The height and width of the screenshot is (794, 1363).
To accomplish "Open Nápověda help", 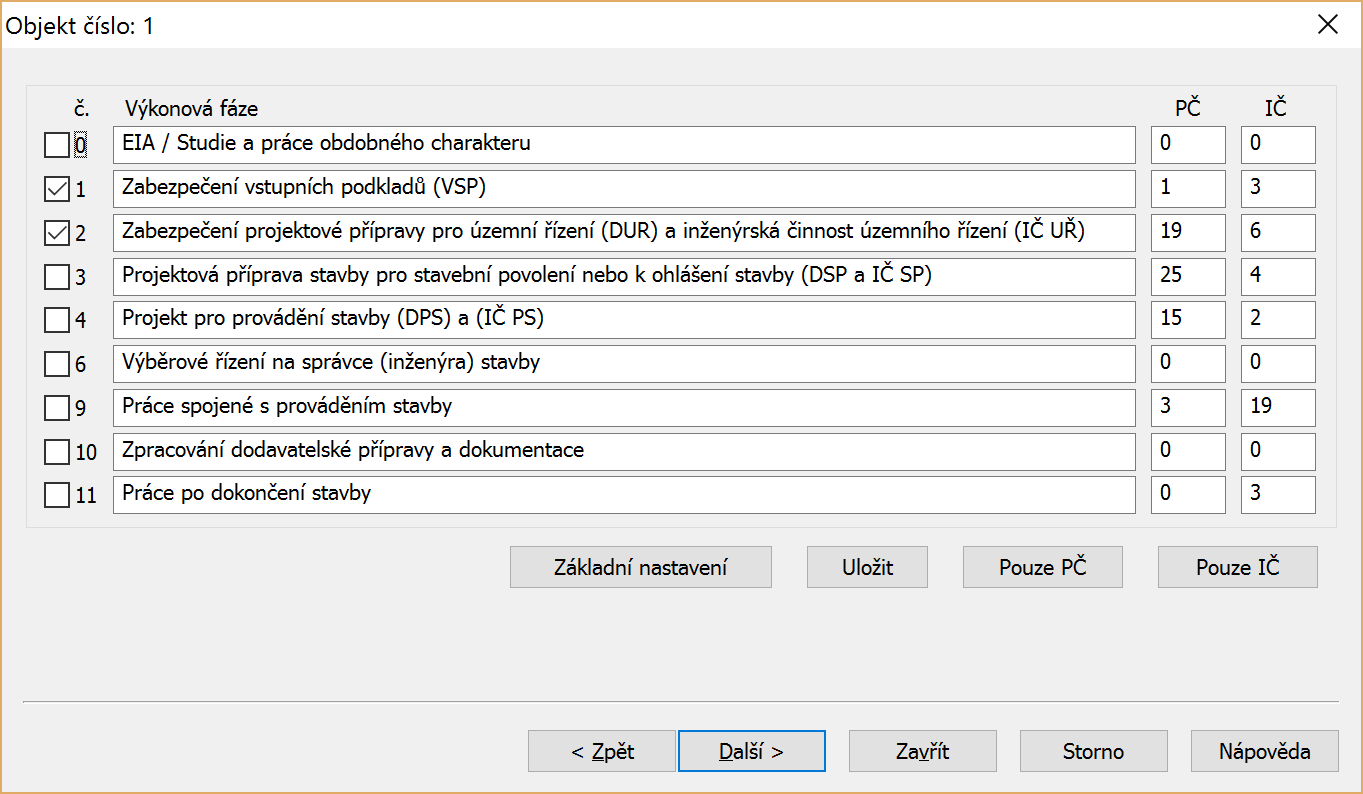I will (x=1264, y=751).
